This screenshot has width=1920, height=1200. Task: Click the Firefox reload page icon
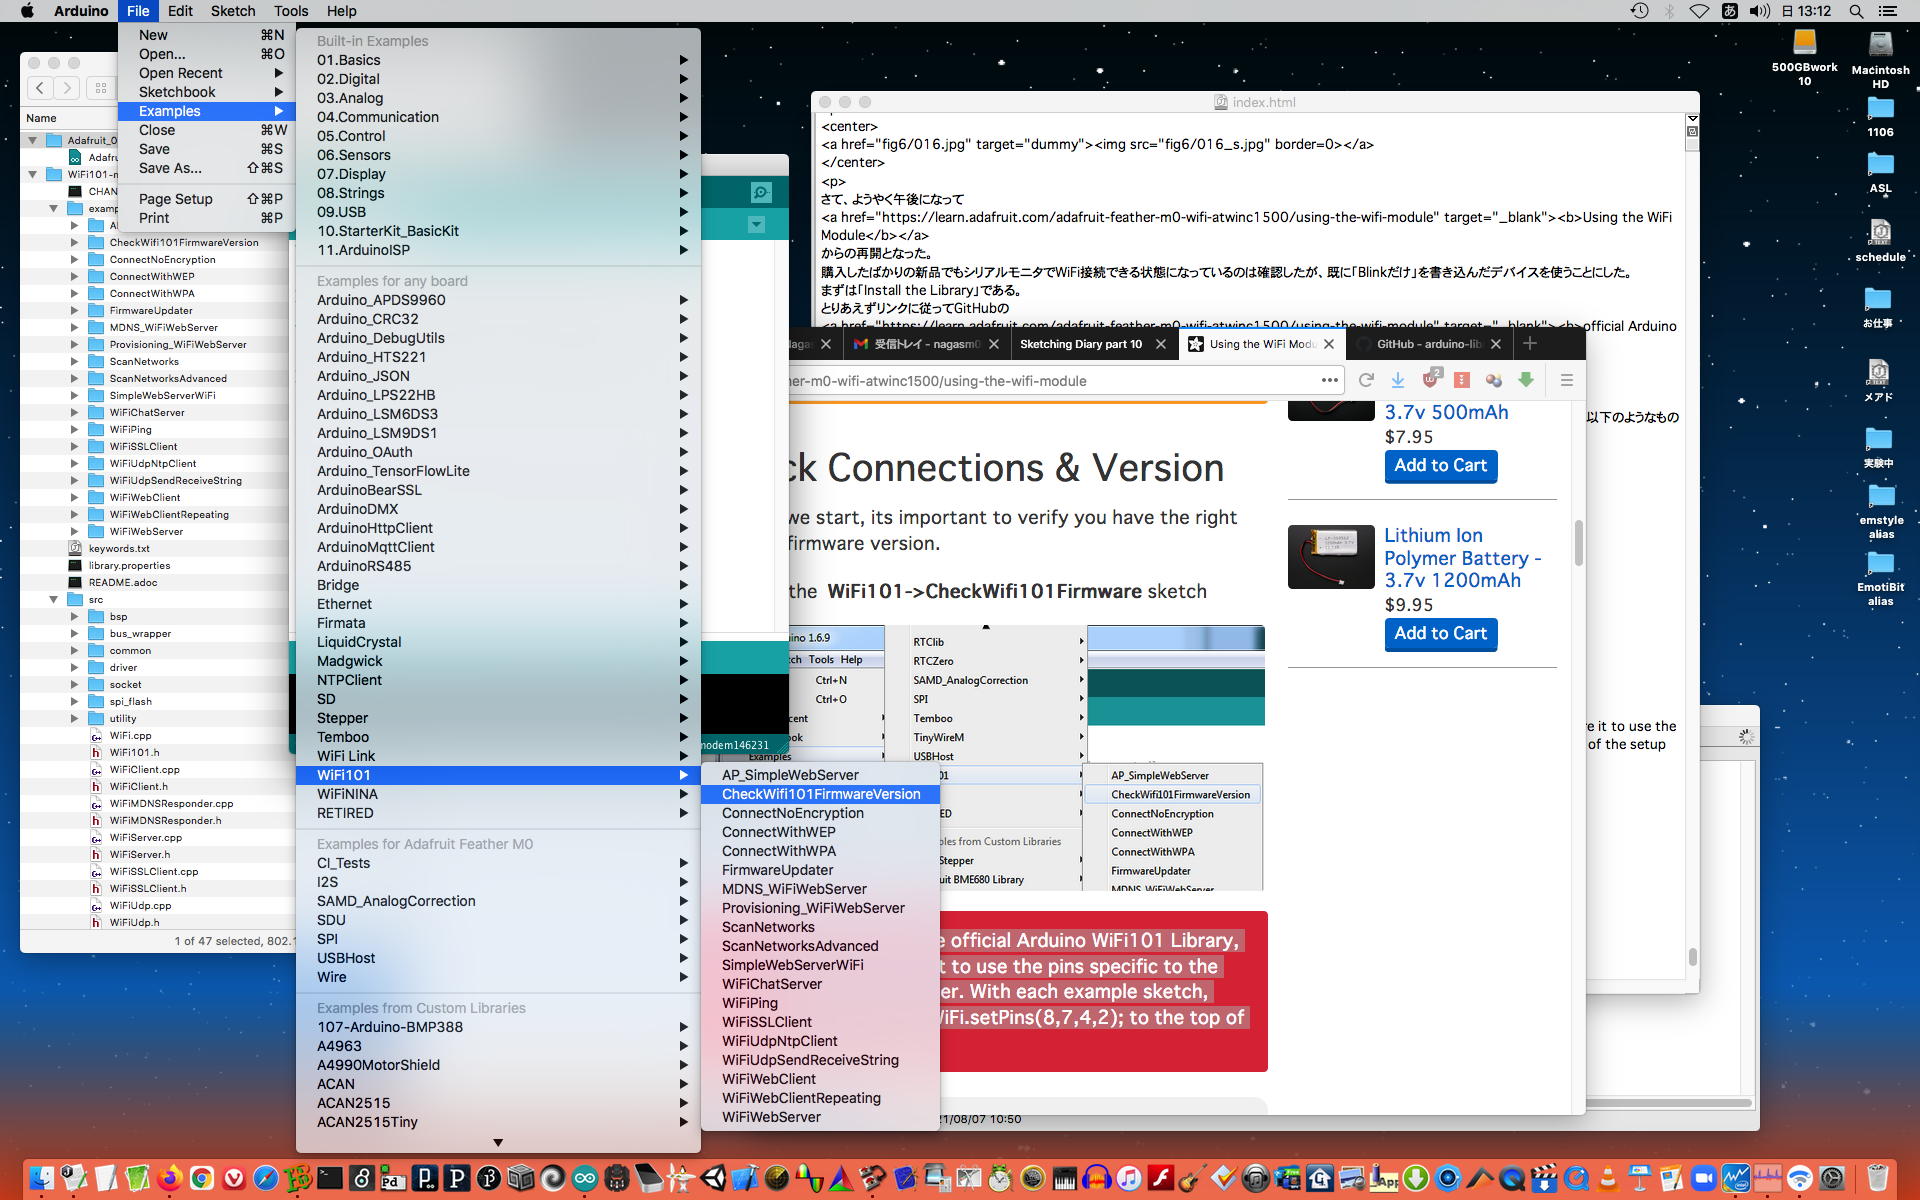coord(1366,380)
